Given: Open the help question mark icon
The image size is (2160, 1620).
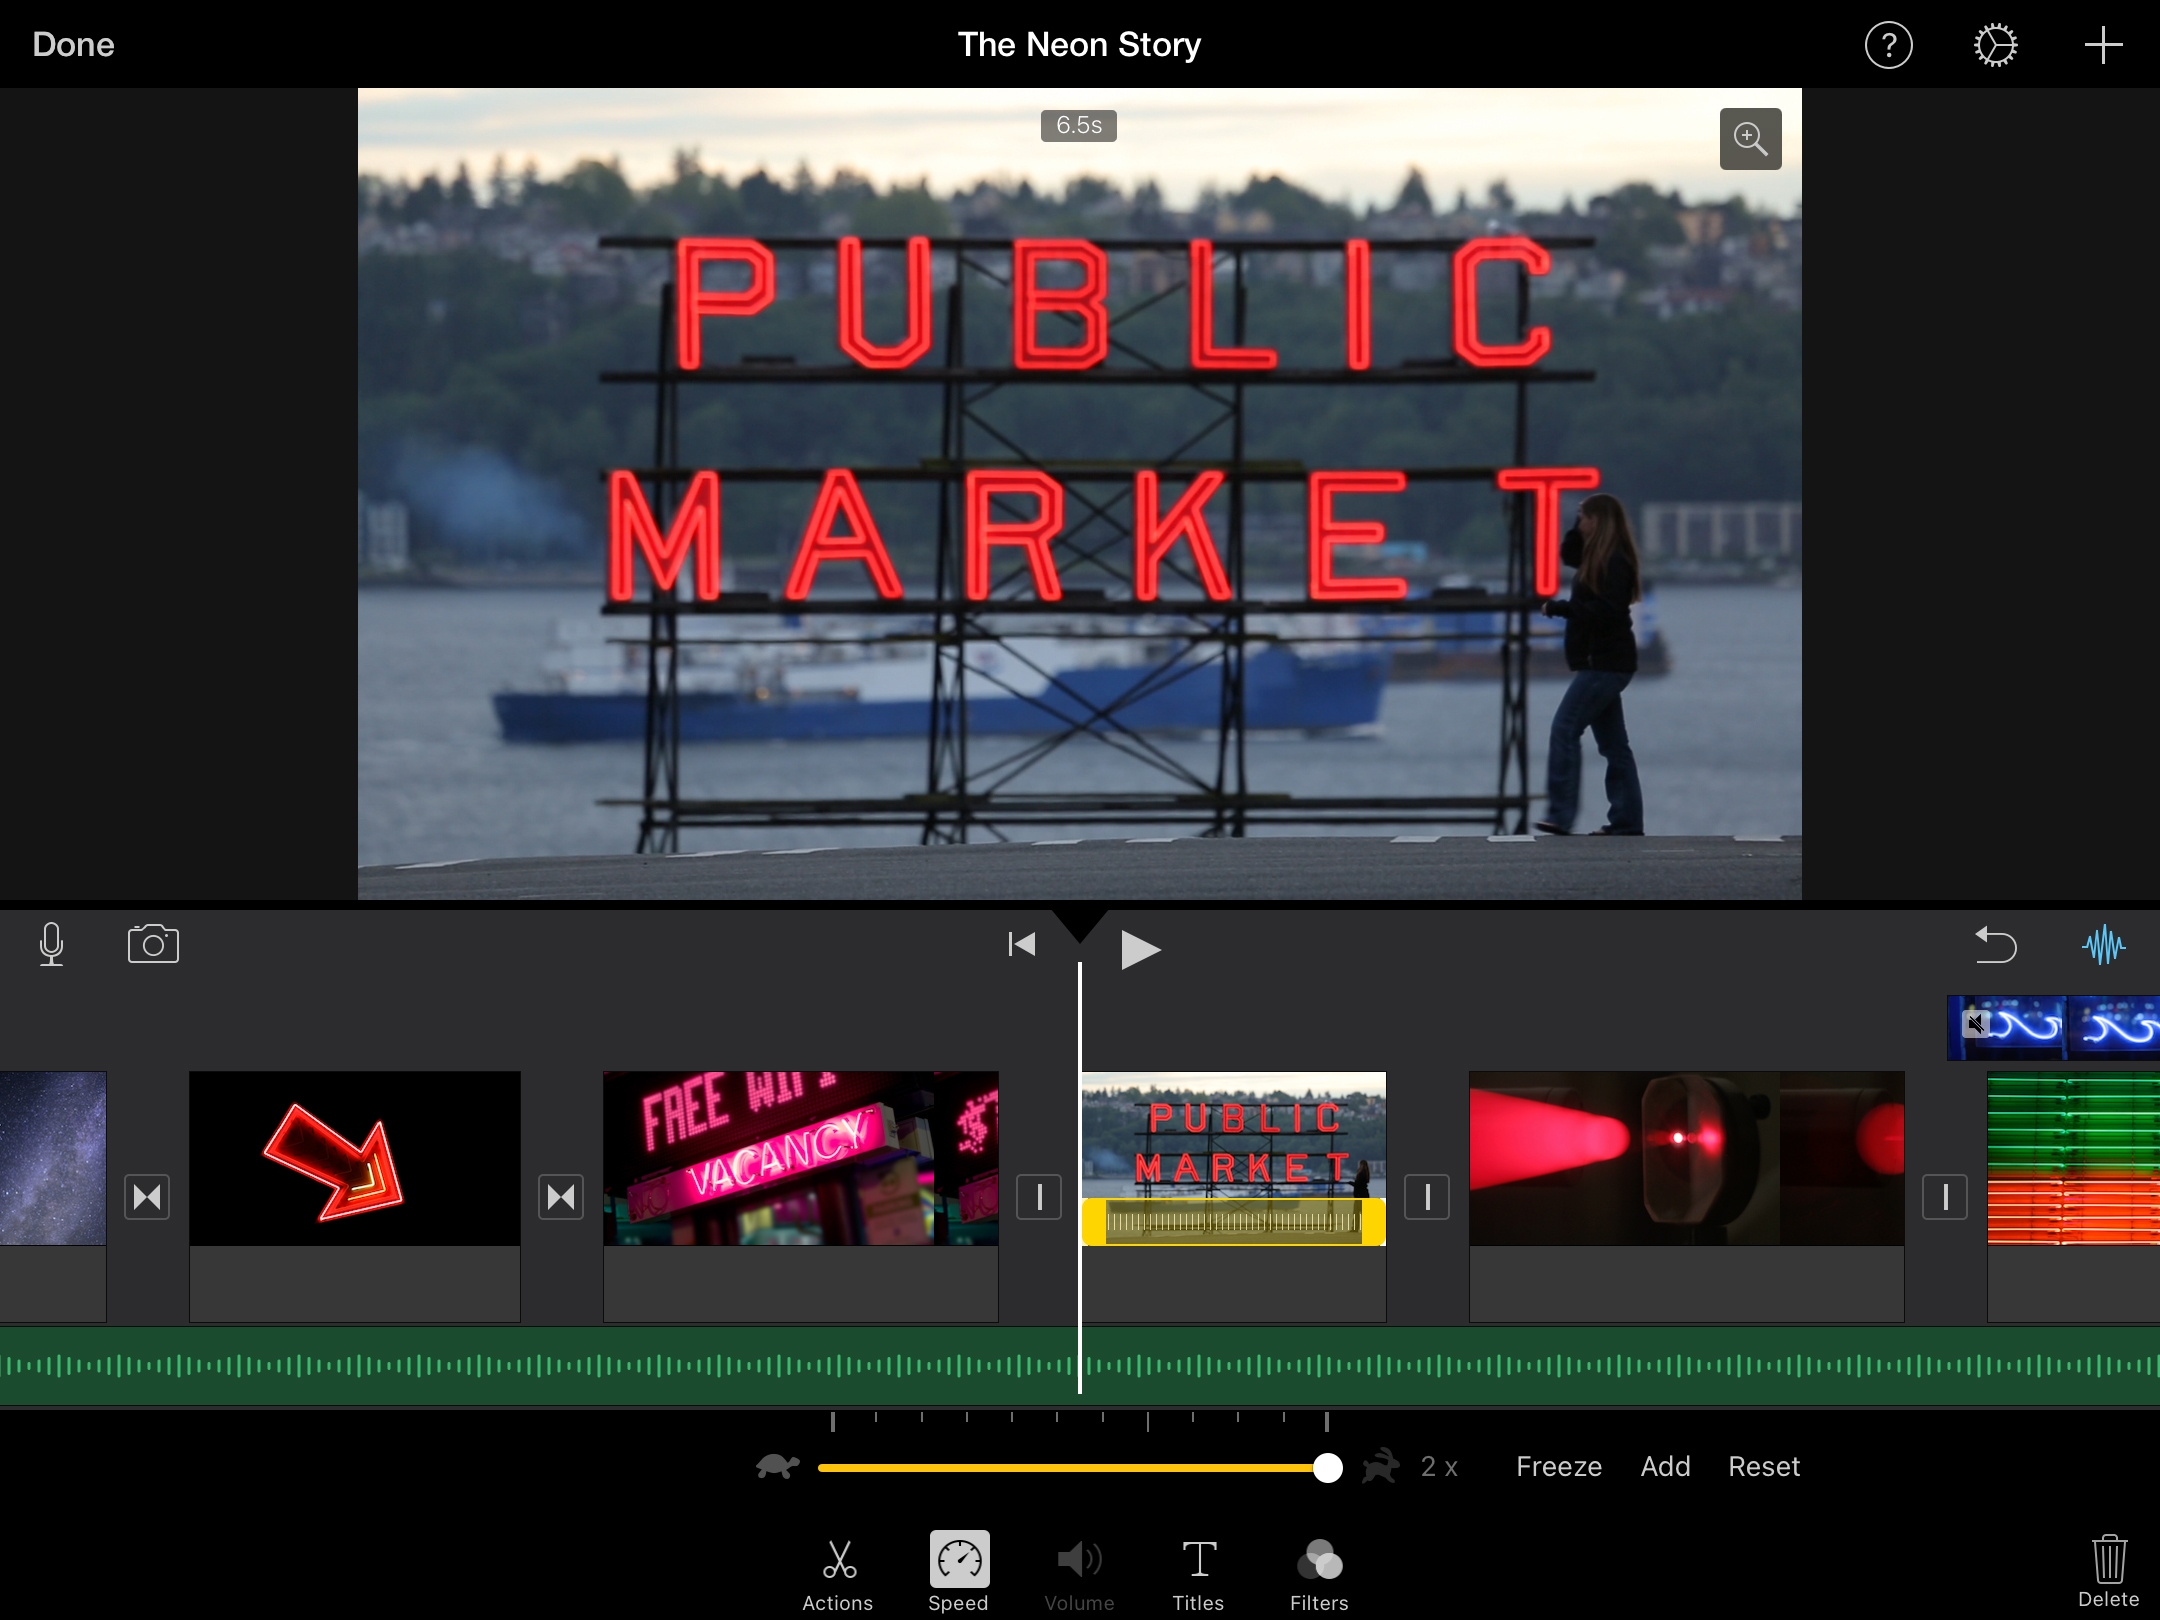Looking at the screenshot, I should [1888, 45].
